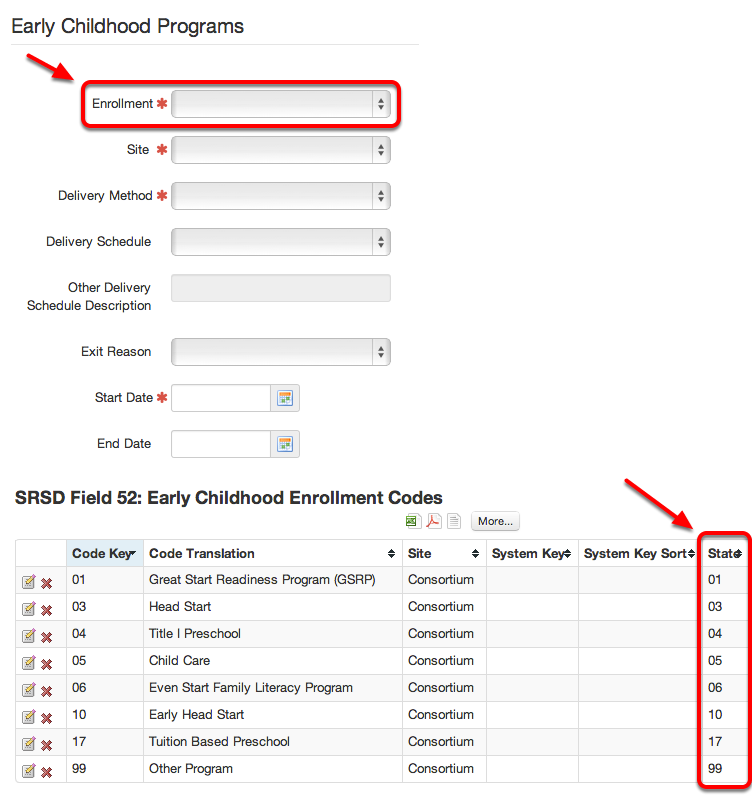Sort by the System Key column
Image resolution: width=752 pixels, height=795 pixels.
point(532,554)
